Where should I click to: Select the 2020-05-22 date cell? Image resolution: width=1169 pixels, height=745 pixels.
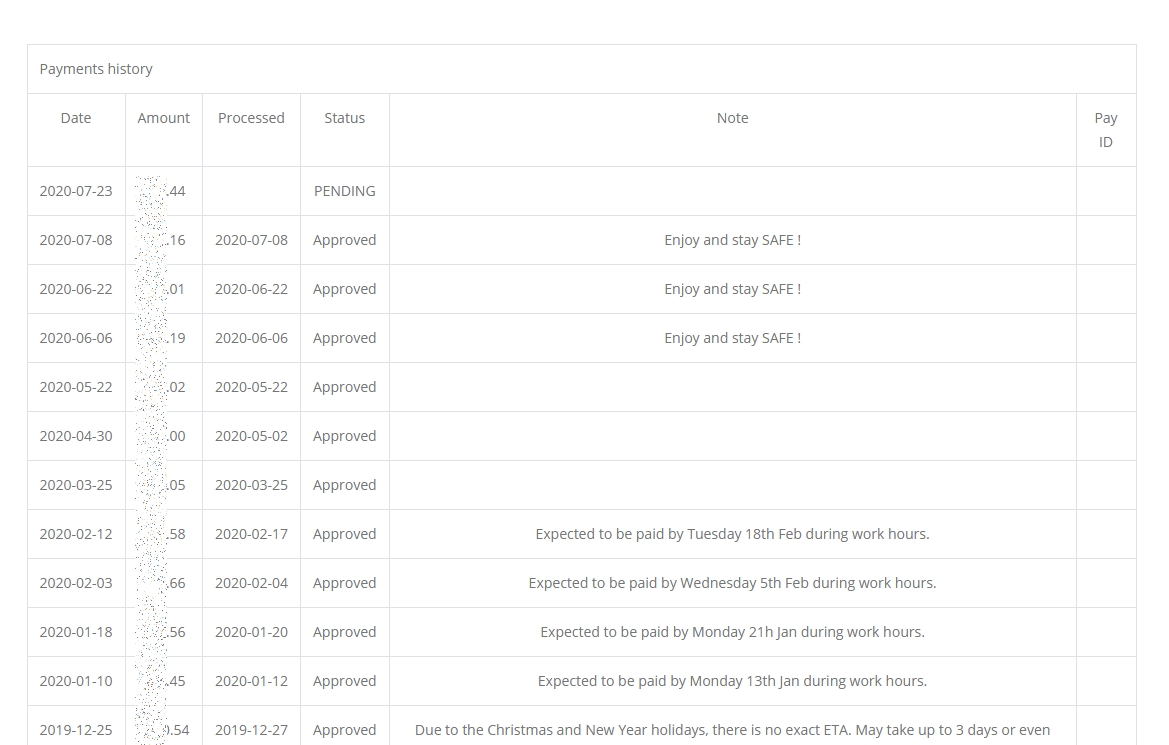coord(76,387)
